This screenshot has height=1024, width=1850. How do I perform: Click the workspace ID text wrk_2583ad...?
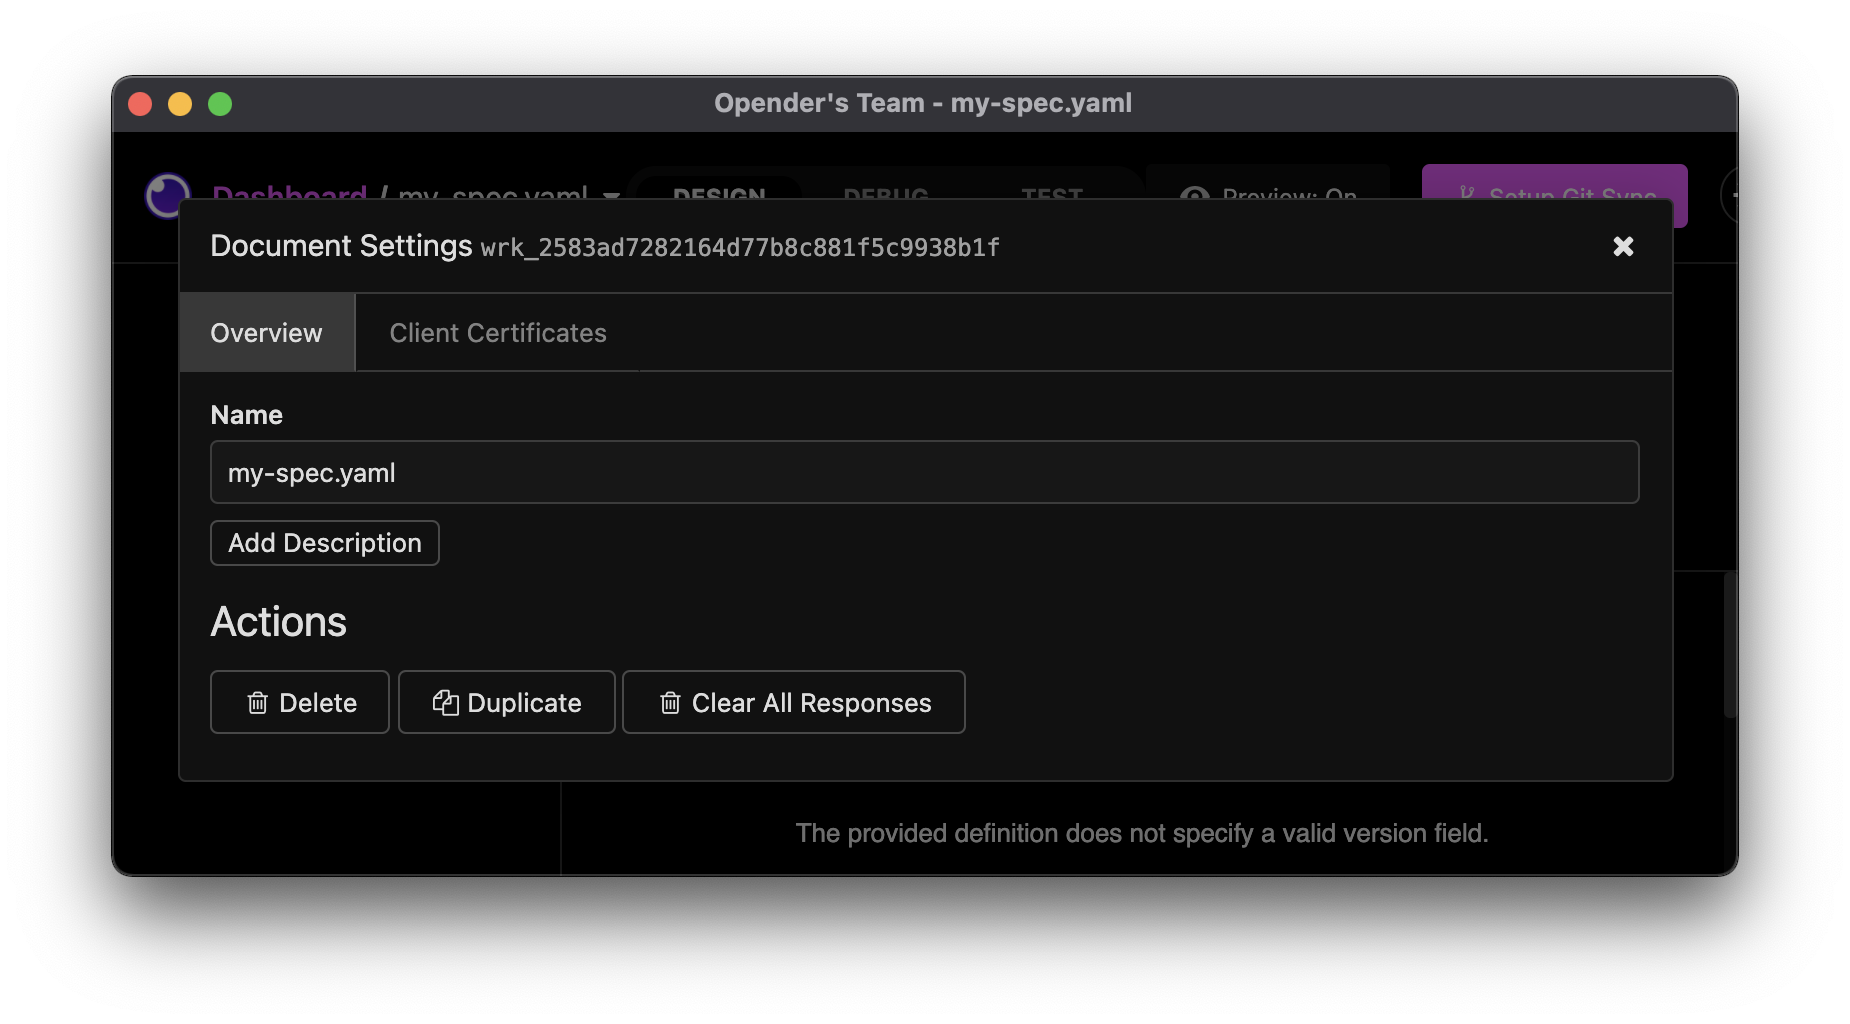pyautogui.click(x=740, y=248)
